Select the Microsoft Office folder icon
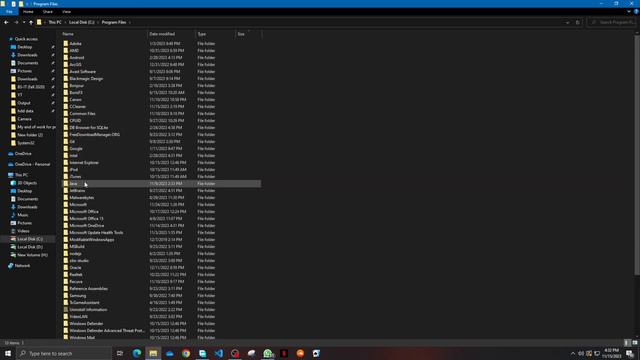640x360 pixels. point(66,211)
